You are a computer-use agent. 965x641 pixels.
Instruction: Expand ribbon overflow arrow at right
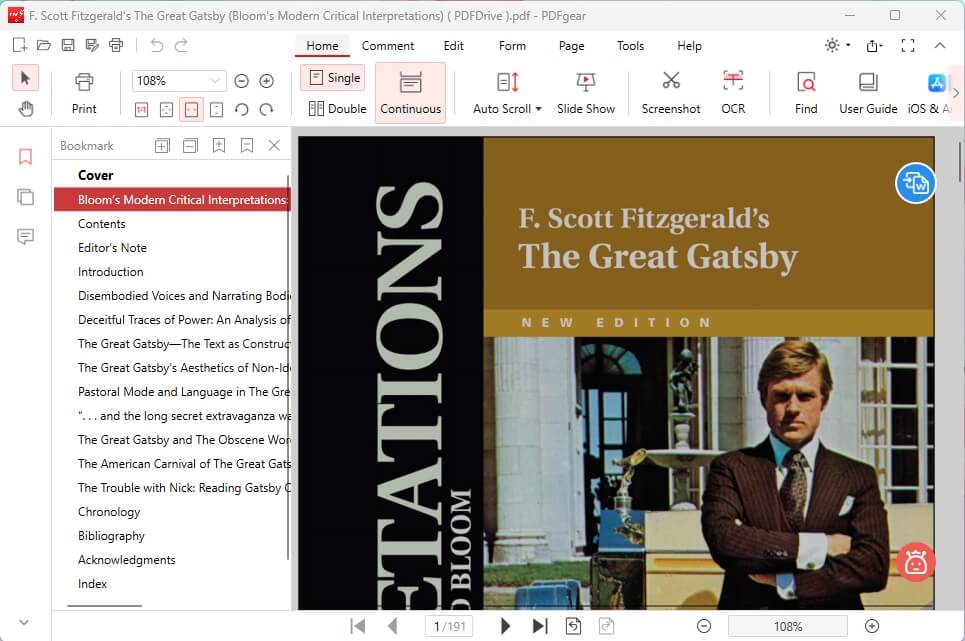956,93
